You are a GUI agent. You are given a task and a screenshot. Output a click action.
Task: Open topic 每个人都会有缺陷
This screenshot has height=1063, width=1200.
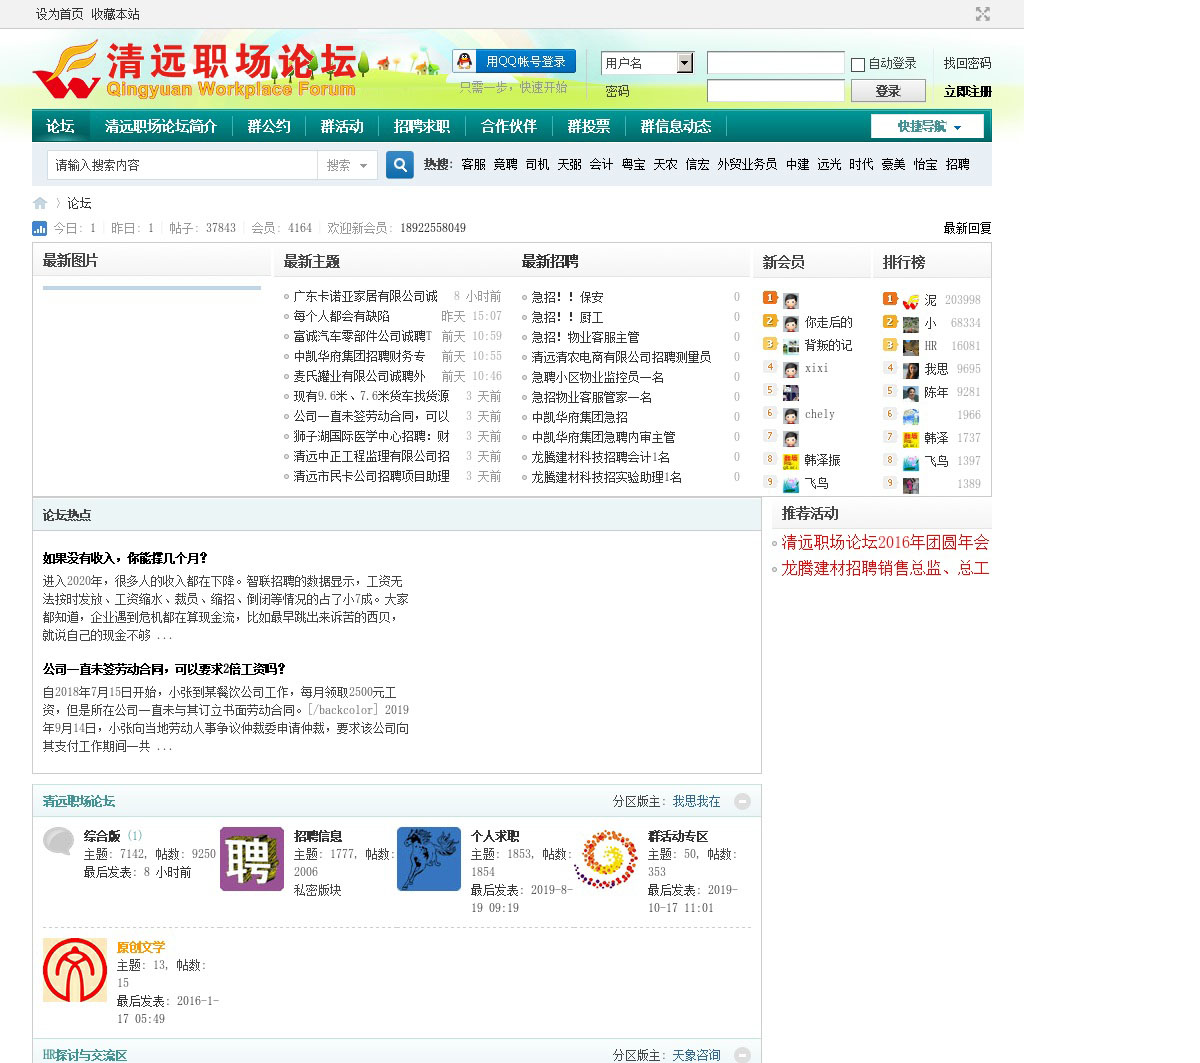tap(341, 316)
